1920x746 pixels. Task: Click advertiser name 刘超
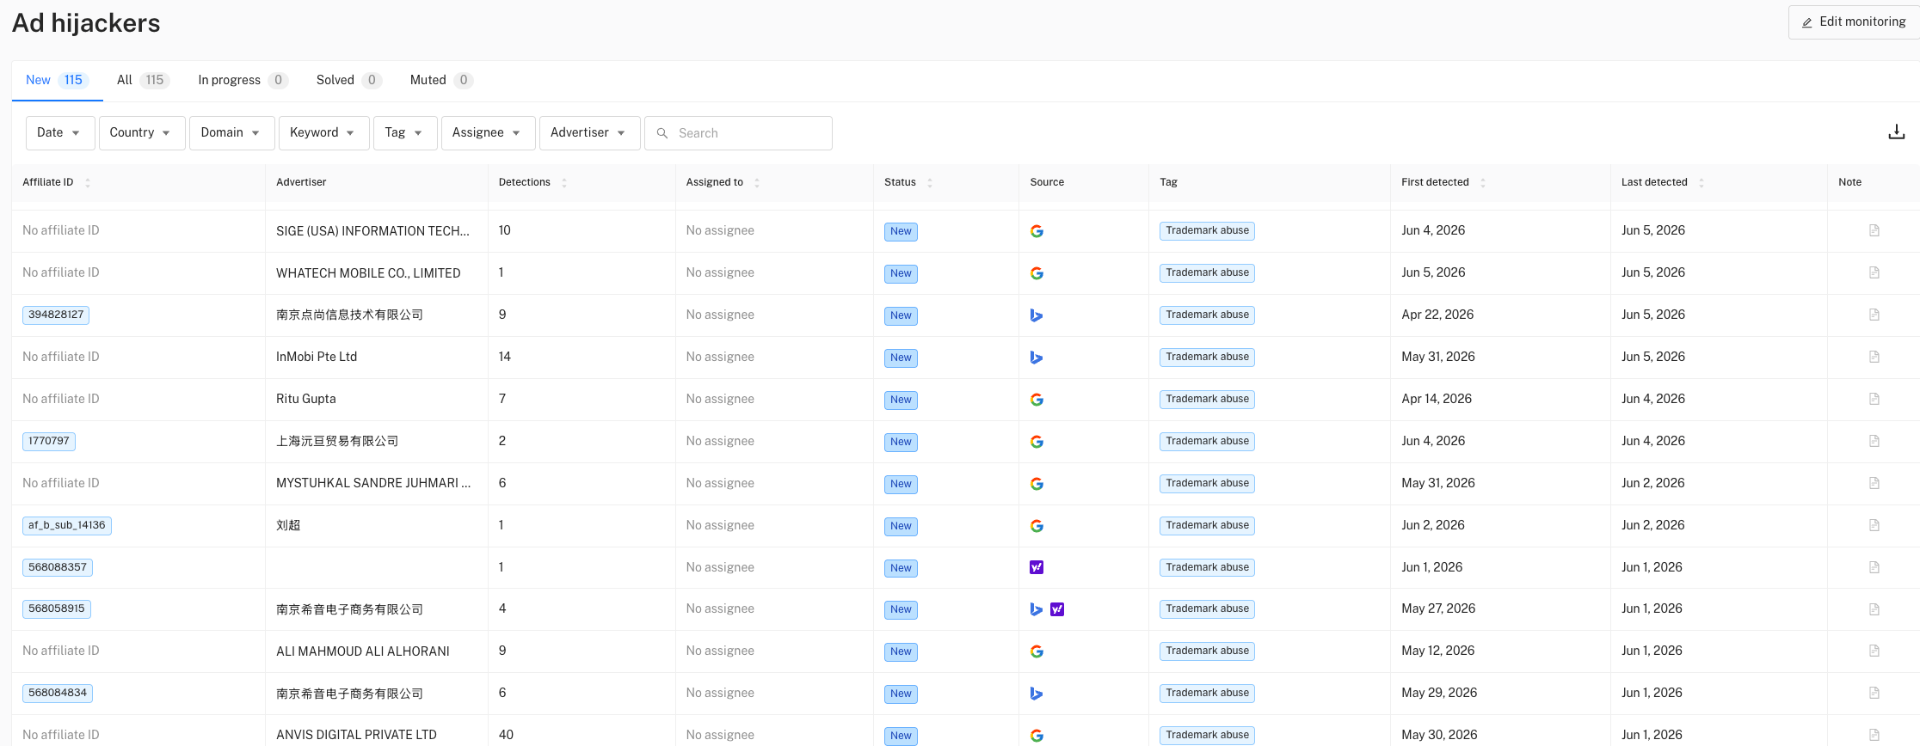point(288,525)
